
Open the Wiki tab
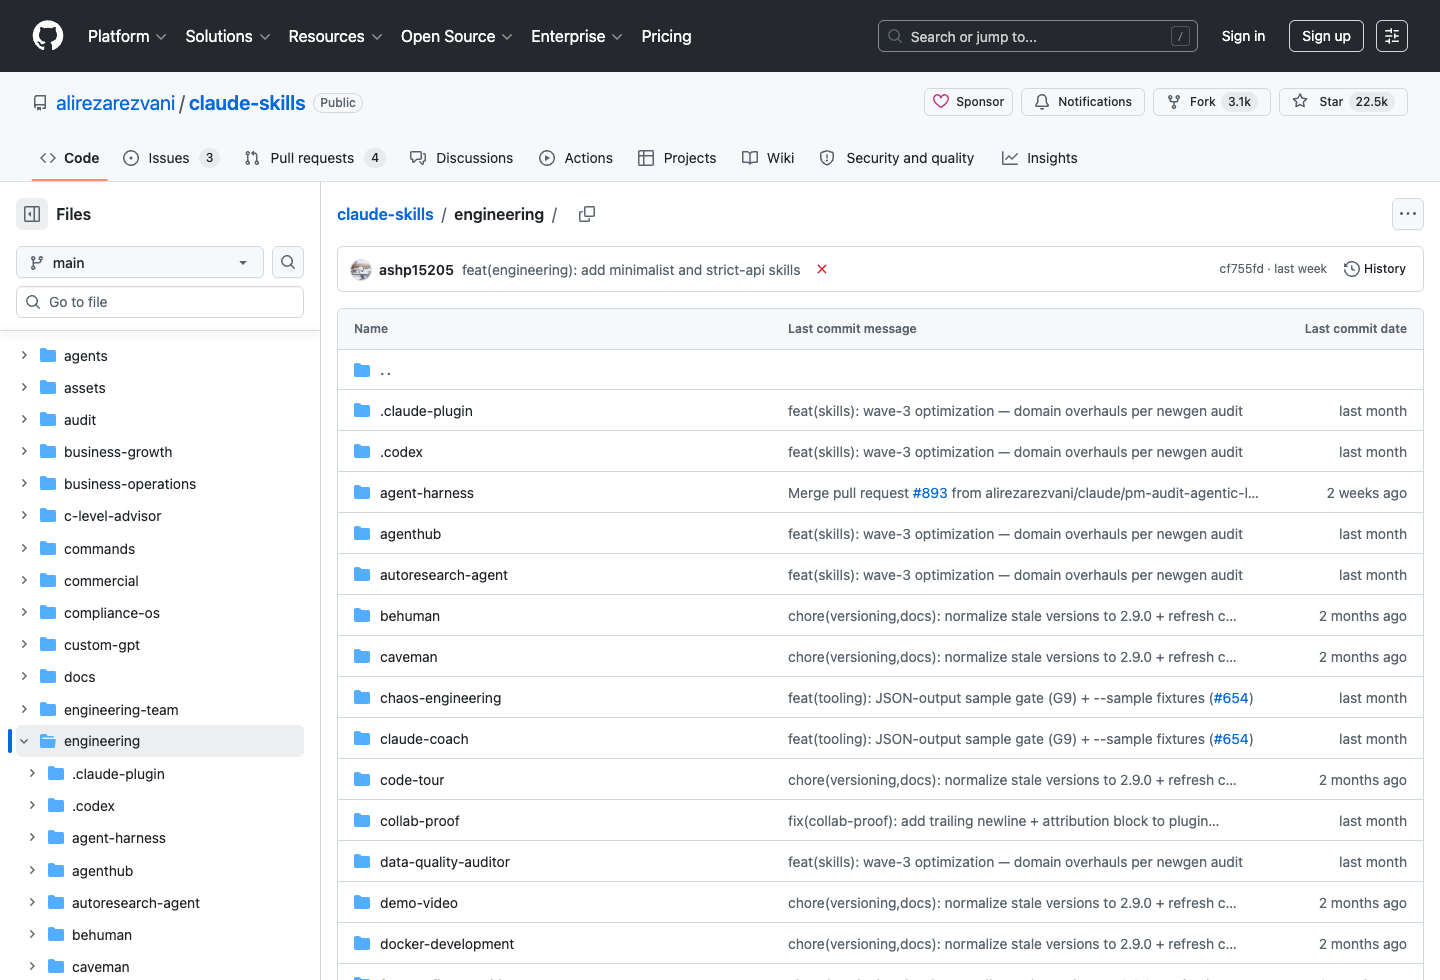click(768, 158)
